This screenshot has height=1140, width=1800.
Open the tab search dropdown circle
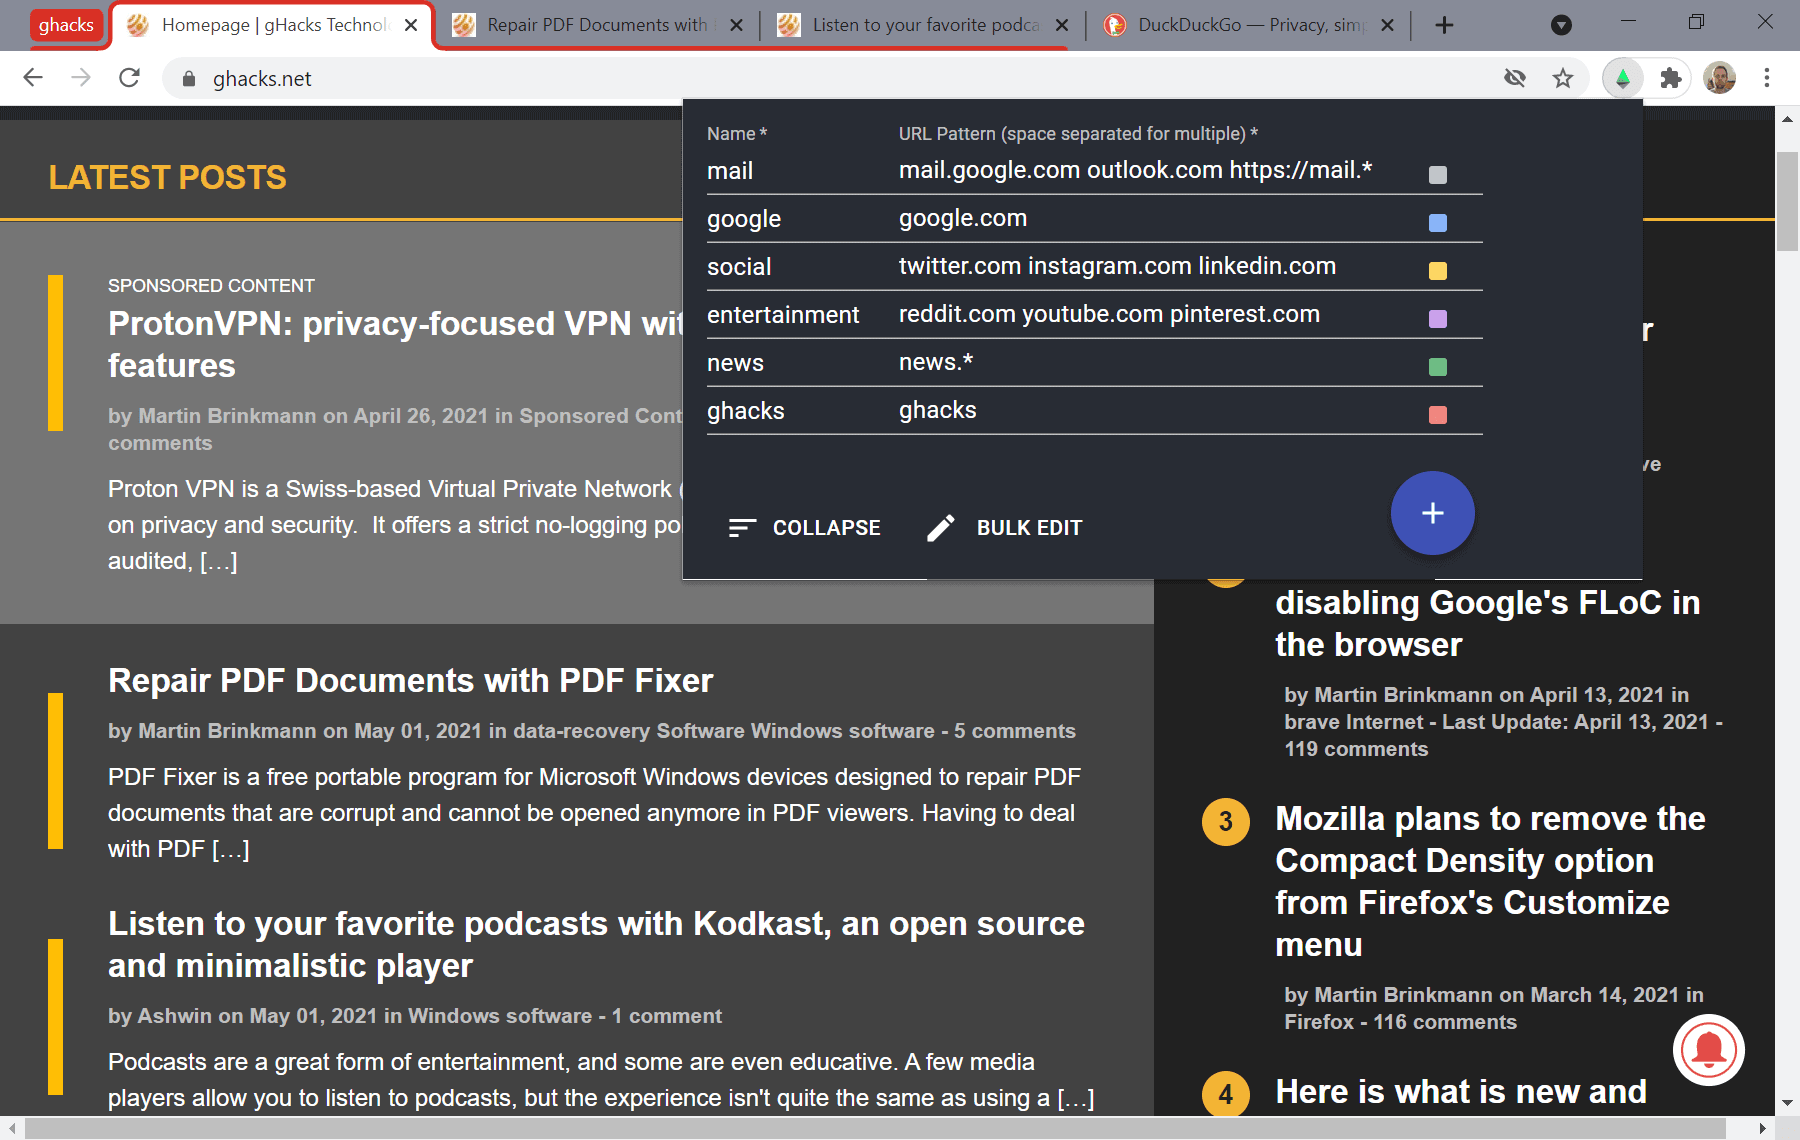(x=1561, y=25)
